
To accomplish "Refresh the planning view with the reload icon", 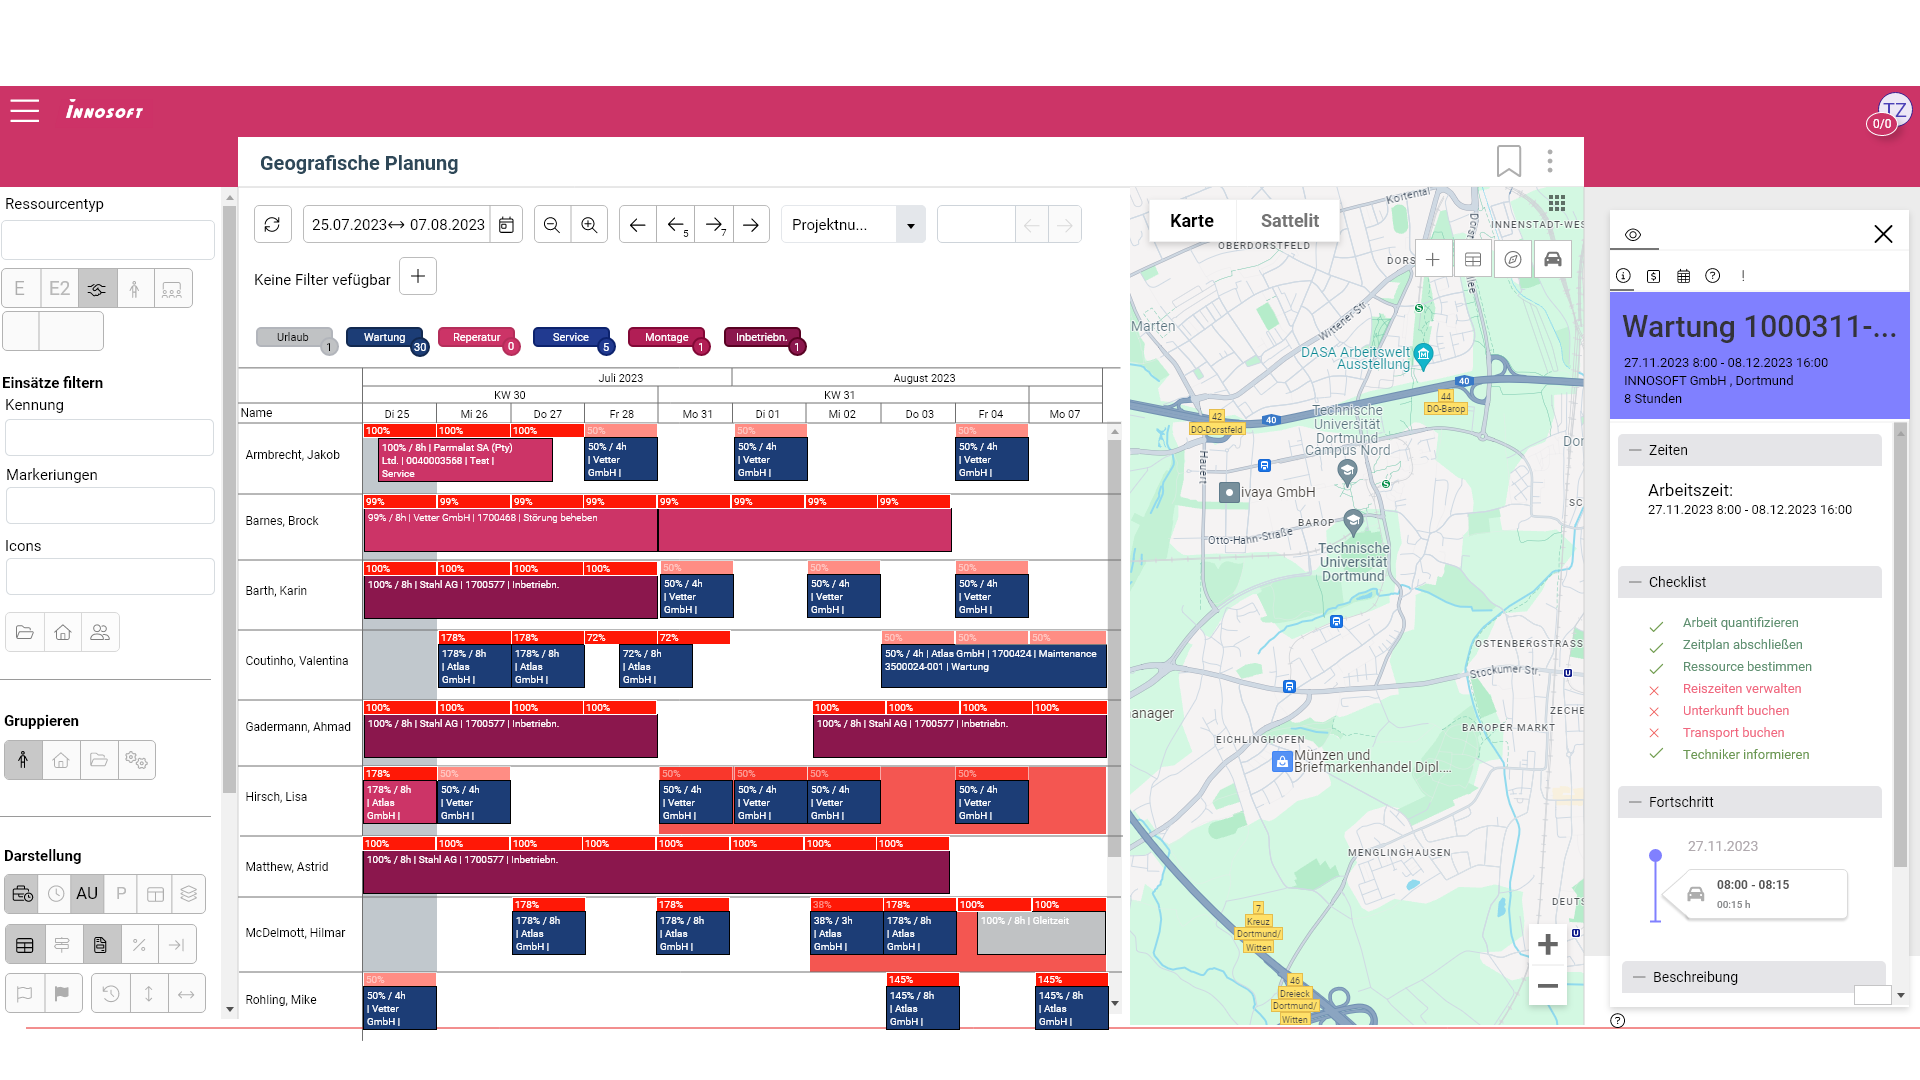I will coord(272,224).
